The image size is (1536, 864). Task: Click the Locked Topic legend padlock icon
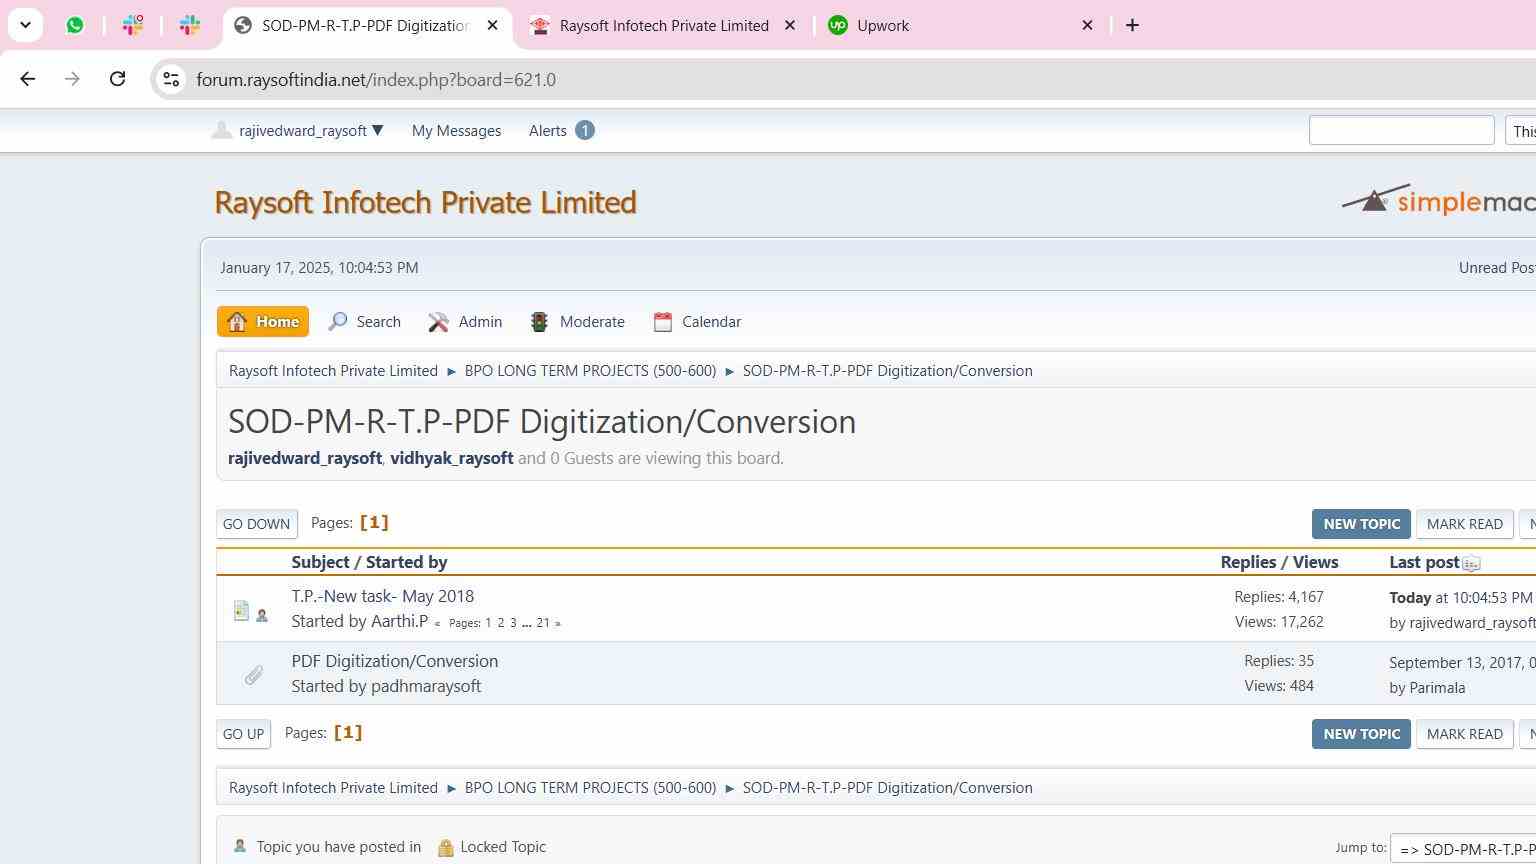(445, 848)
